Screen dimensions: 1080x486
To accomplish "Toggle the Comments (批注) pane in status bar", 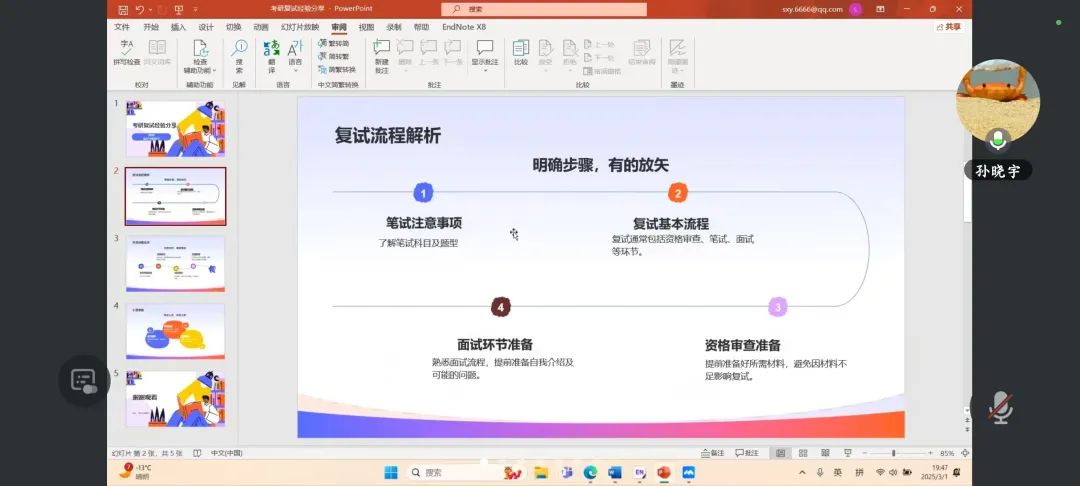I will [x=748, y=453].
